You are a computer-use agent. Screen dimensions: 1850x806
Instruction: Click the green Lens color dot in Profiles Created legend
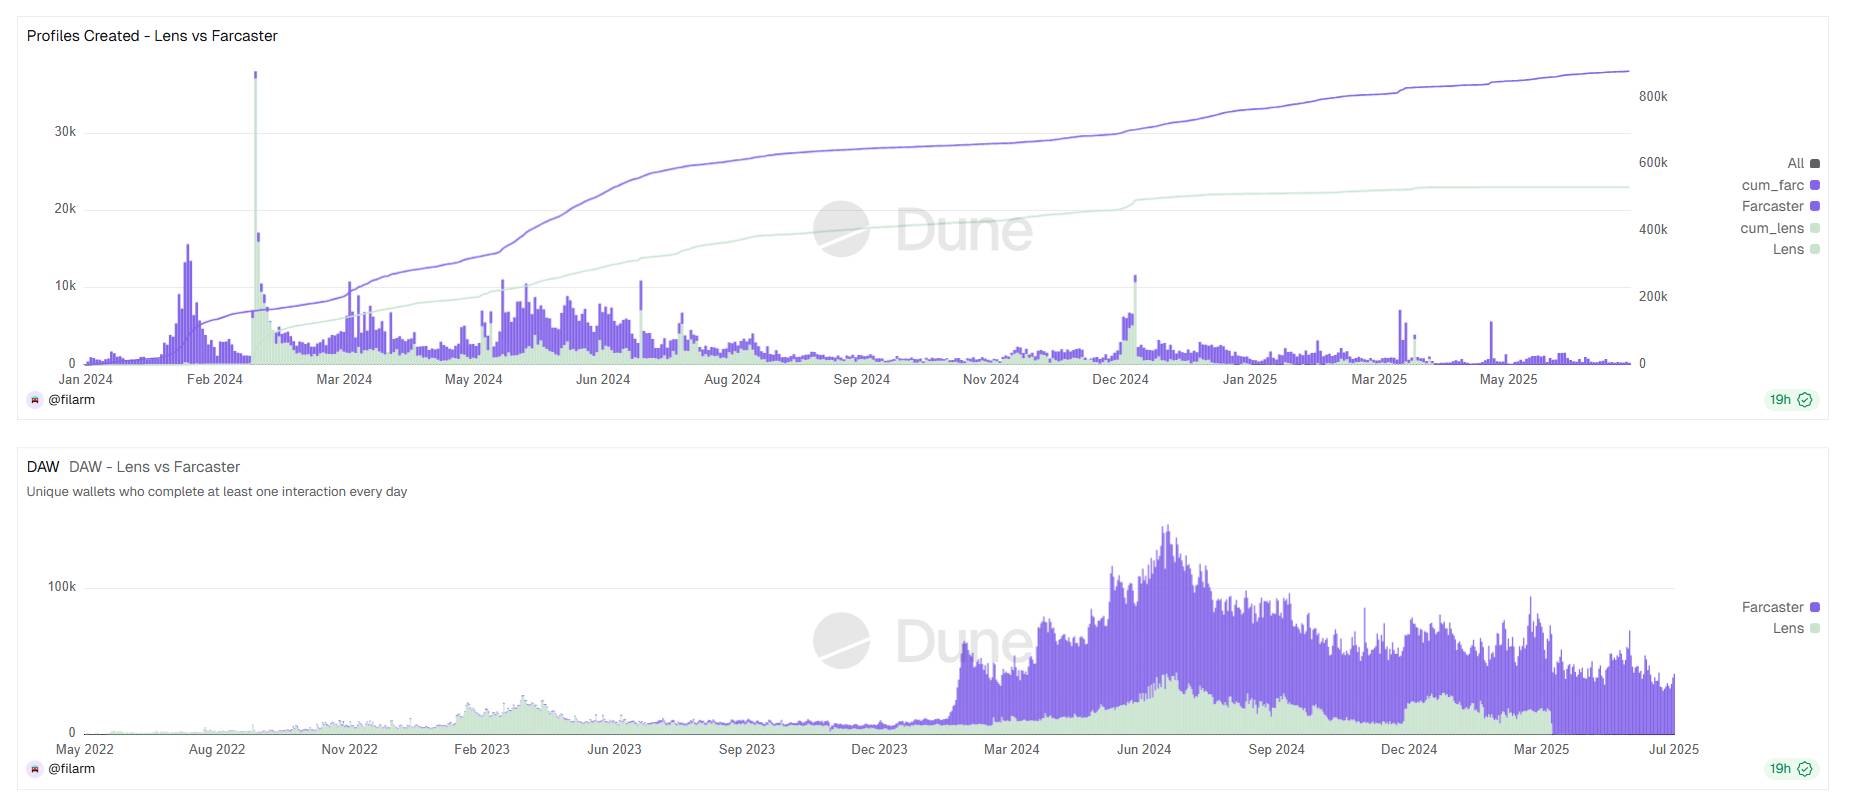pyautogui.click(x=1815, y=250)
